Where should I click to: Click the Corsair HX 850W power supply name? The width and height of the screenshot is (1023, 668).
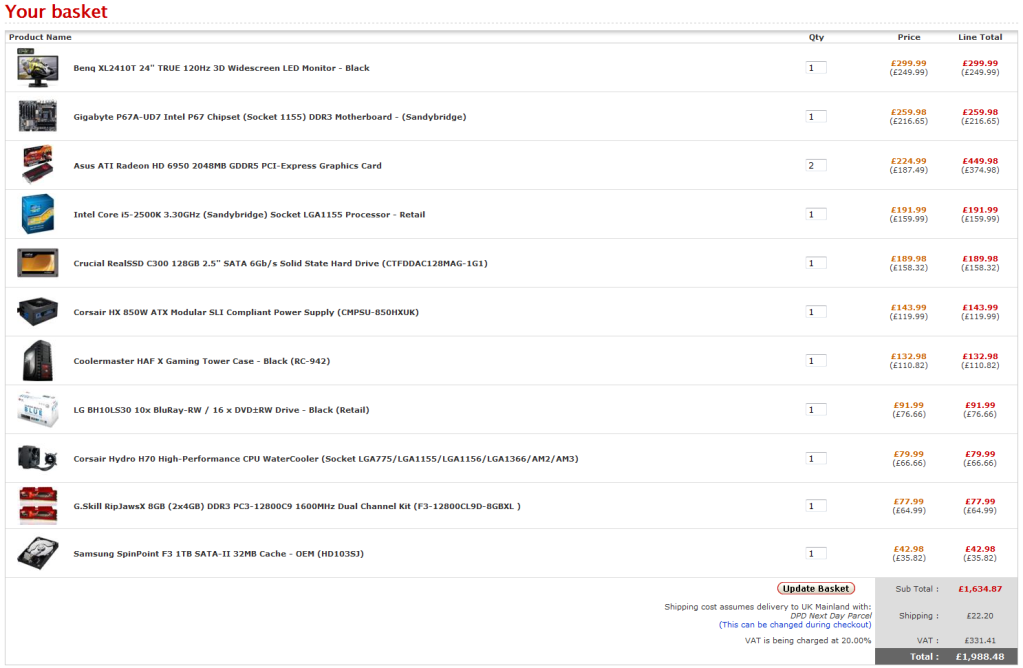246,312
